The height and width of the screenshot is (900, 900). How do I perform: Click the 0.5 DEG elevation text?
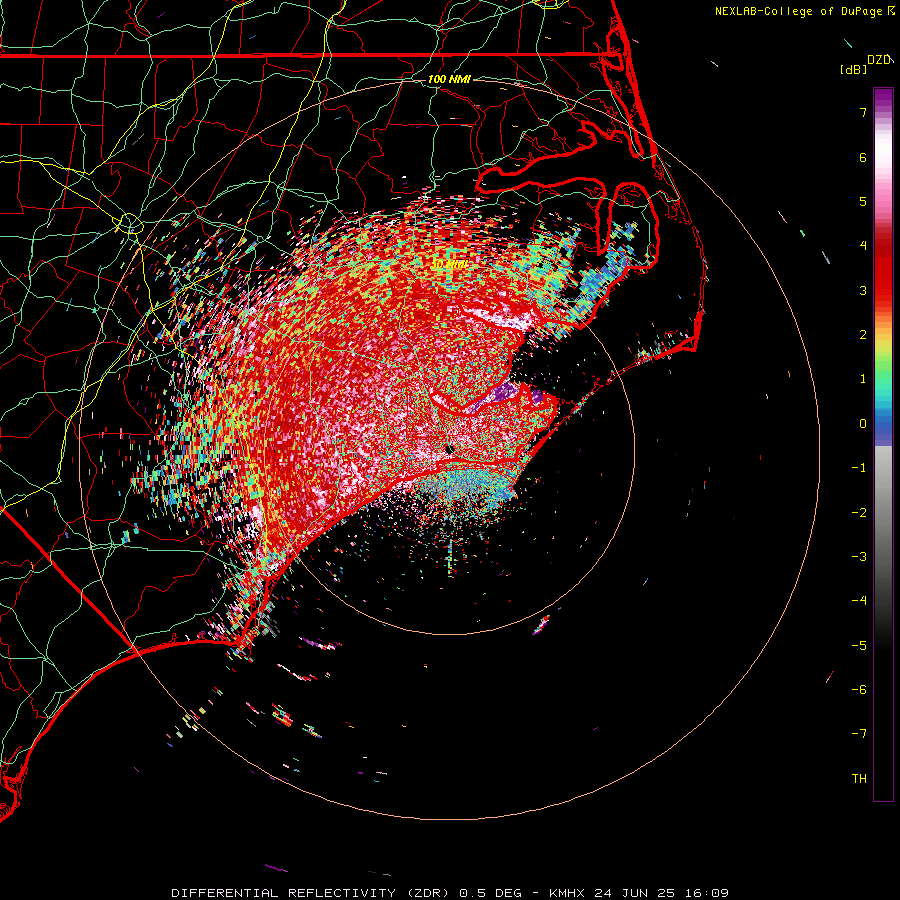click(x=490, y=893)
